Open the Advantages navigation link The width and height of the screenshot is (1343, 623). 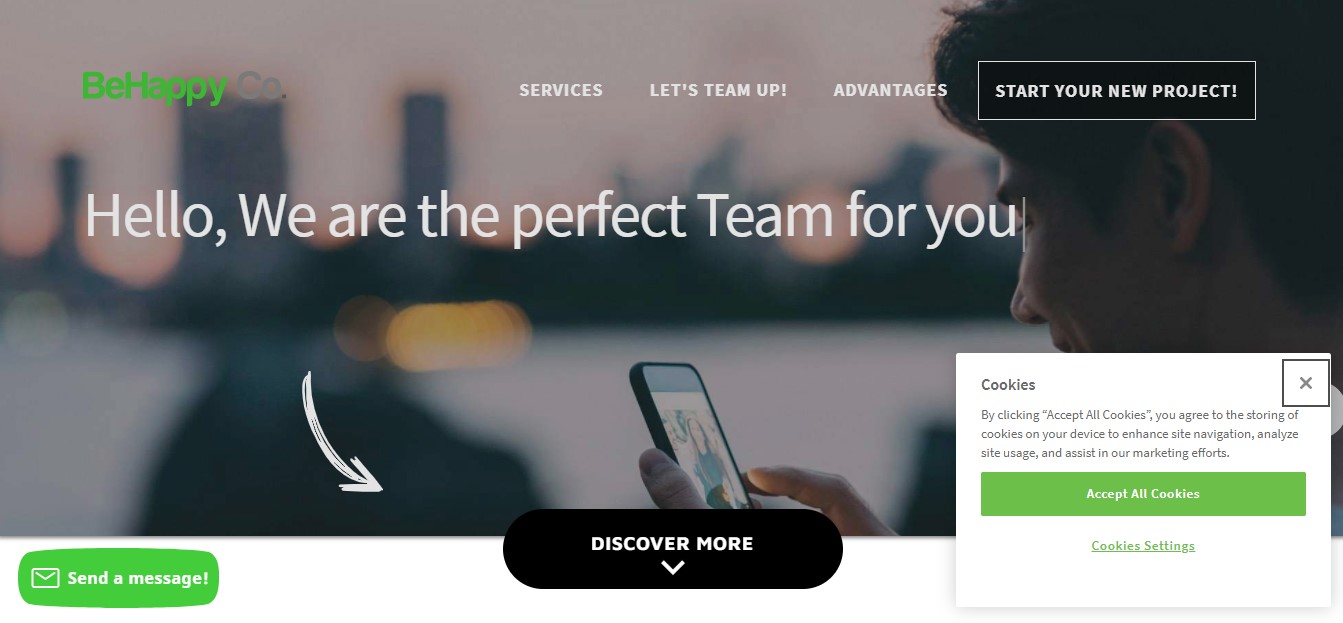pyautogui.click(x=890, y=90)
